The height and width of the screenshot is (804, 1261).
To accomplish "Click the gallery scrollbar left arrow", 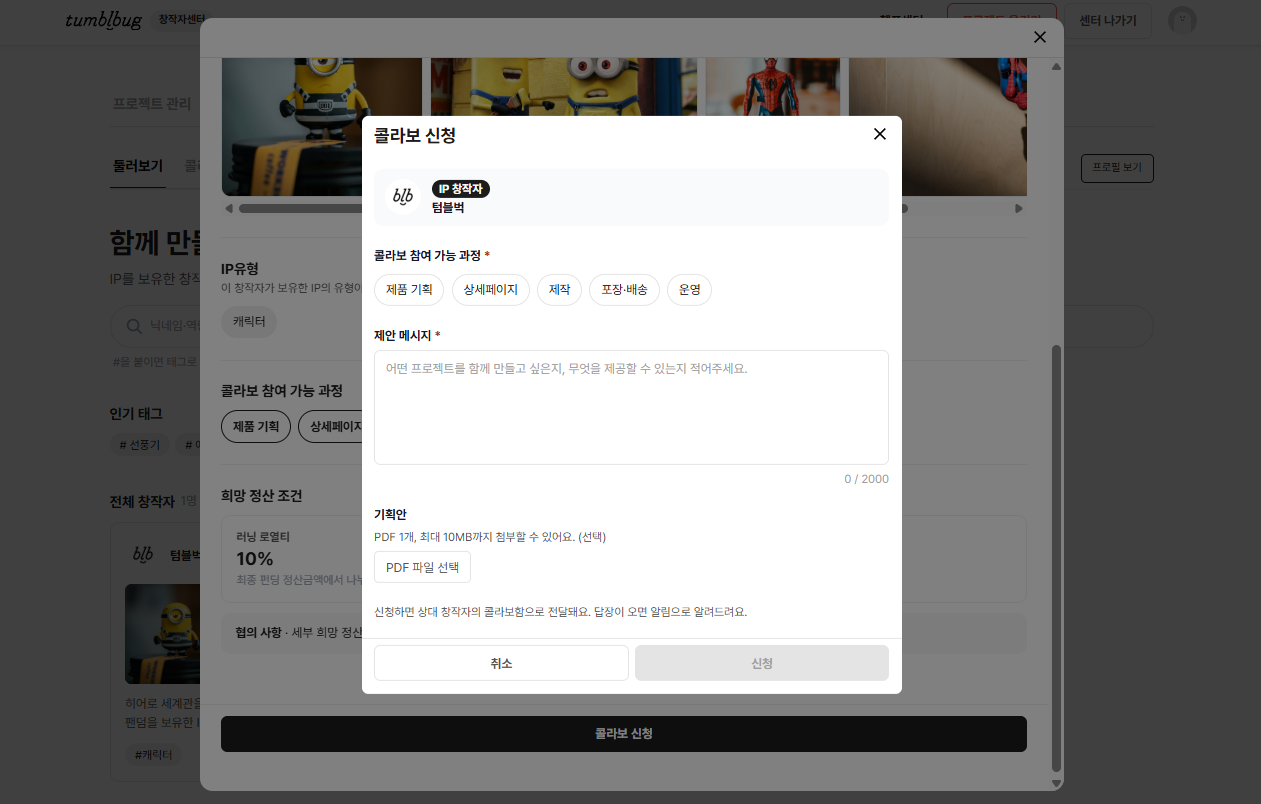I will click(228, 208).
